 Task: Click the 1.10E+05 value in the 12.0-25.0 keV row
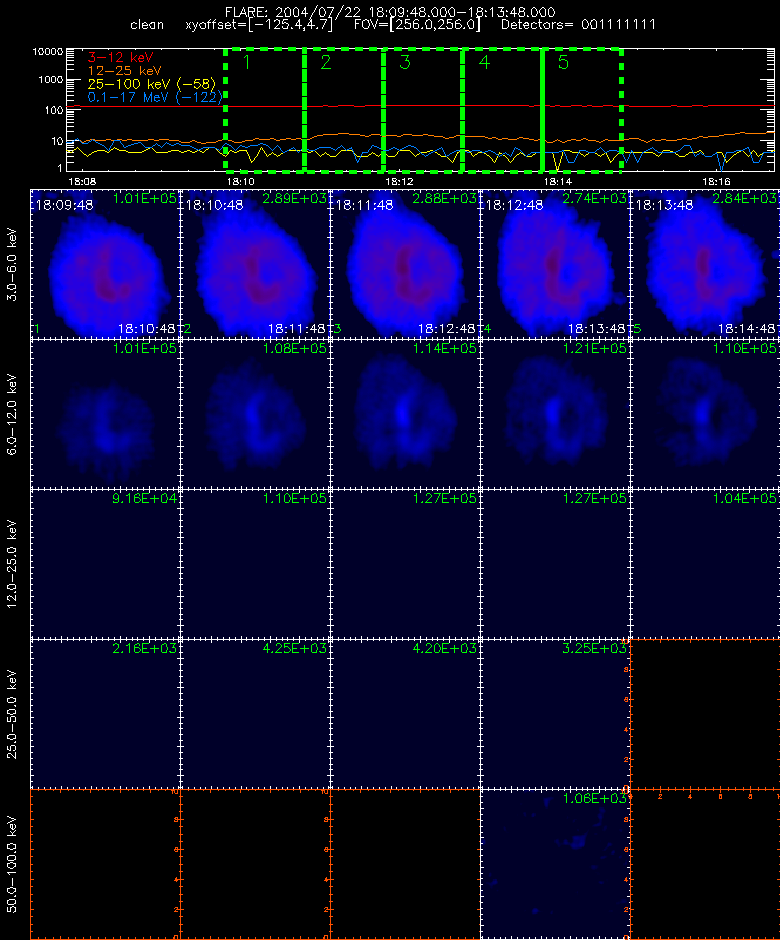tap(294, 498)
